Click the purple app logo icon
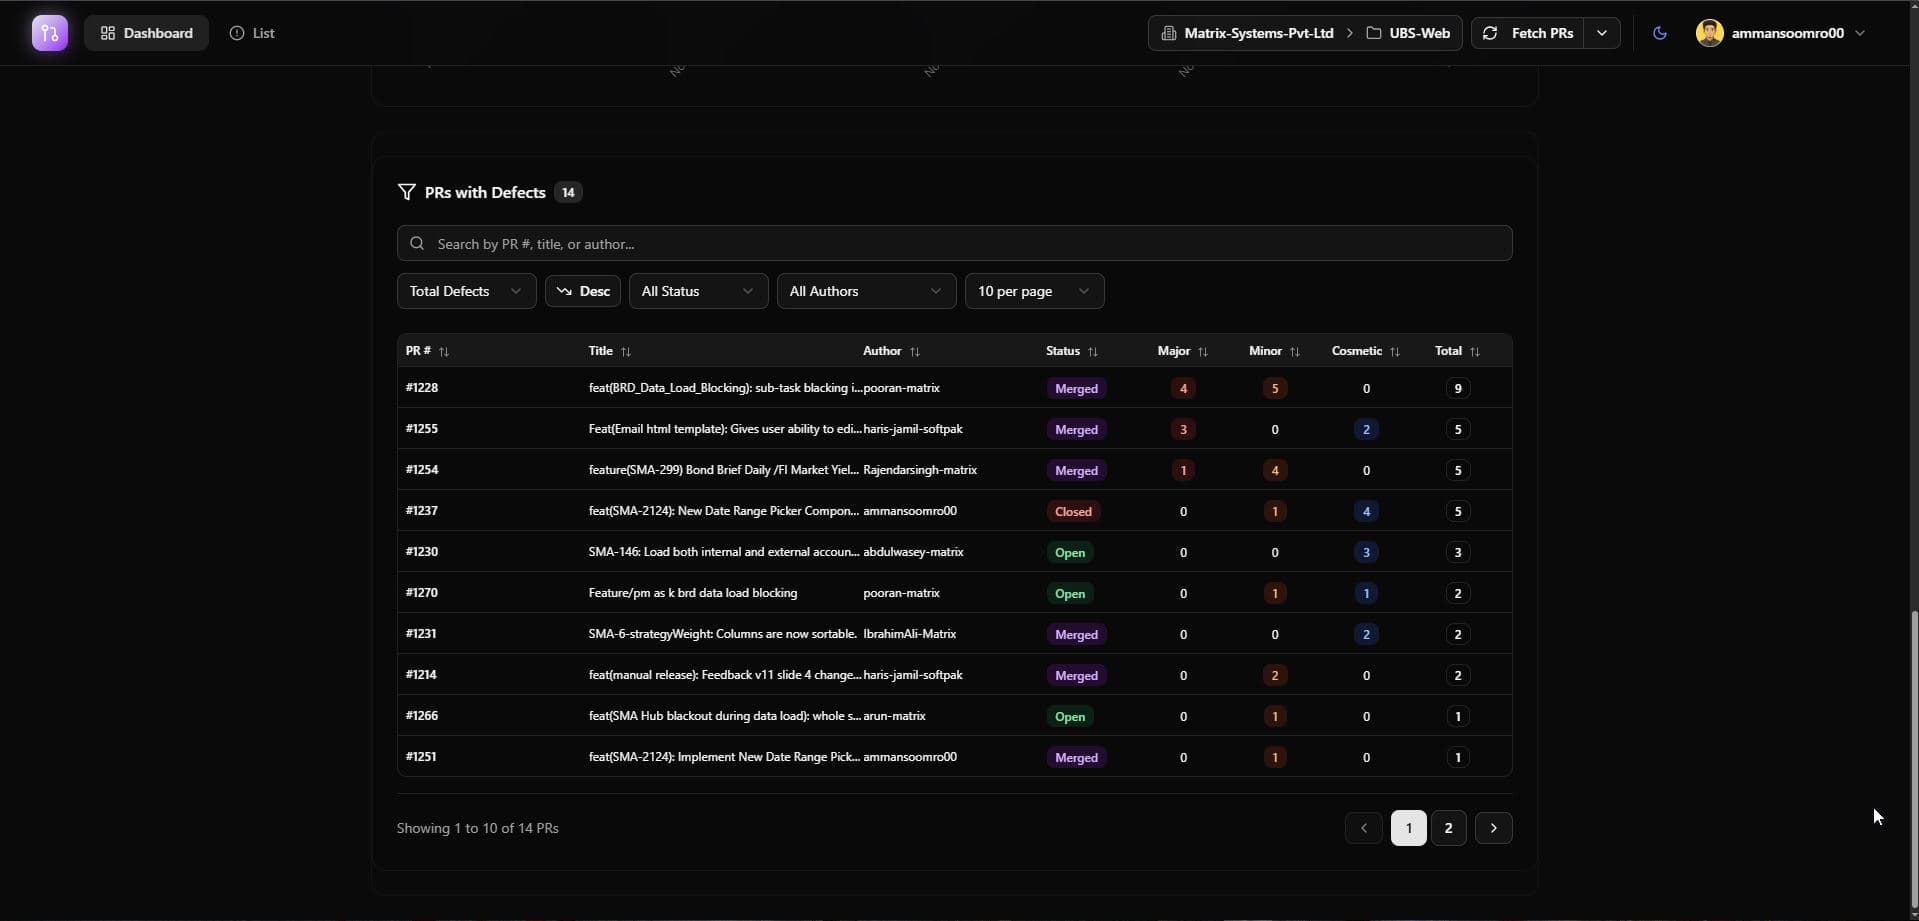This screenshot has width=1919, height=921. click(x=49, y=33)
